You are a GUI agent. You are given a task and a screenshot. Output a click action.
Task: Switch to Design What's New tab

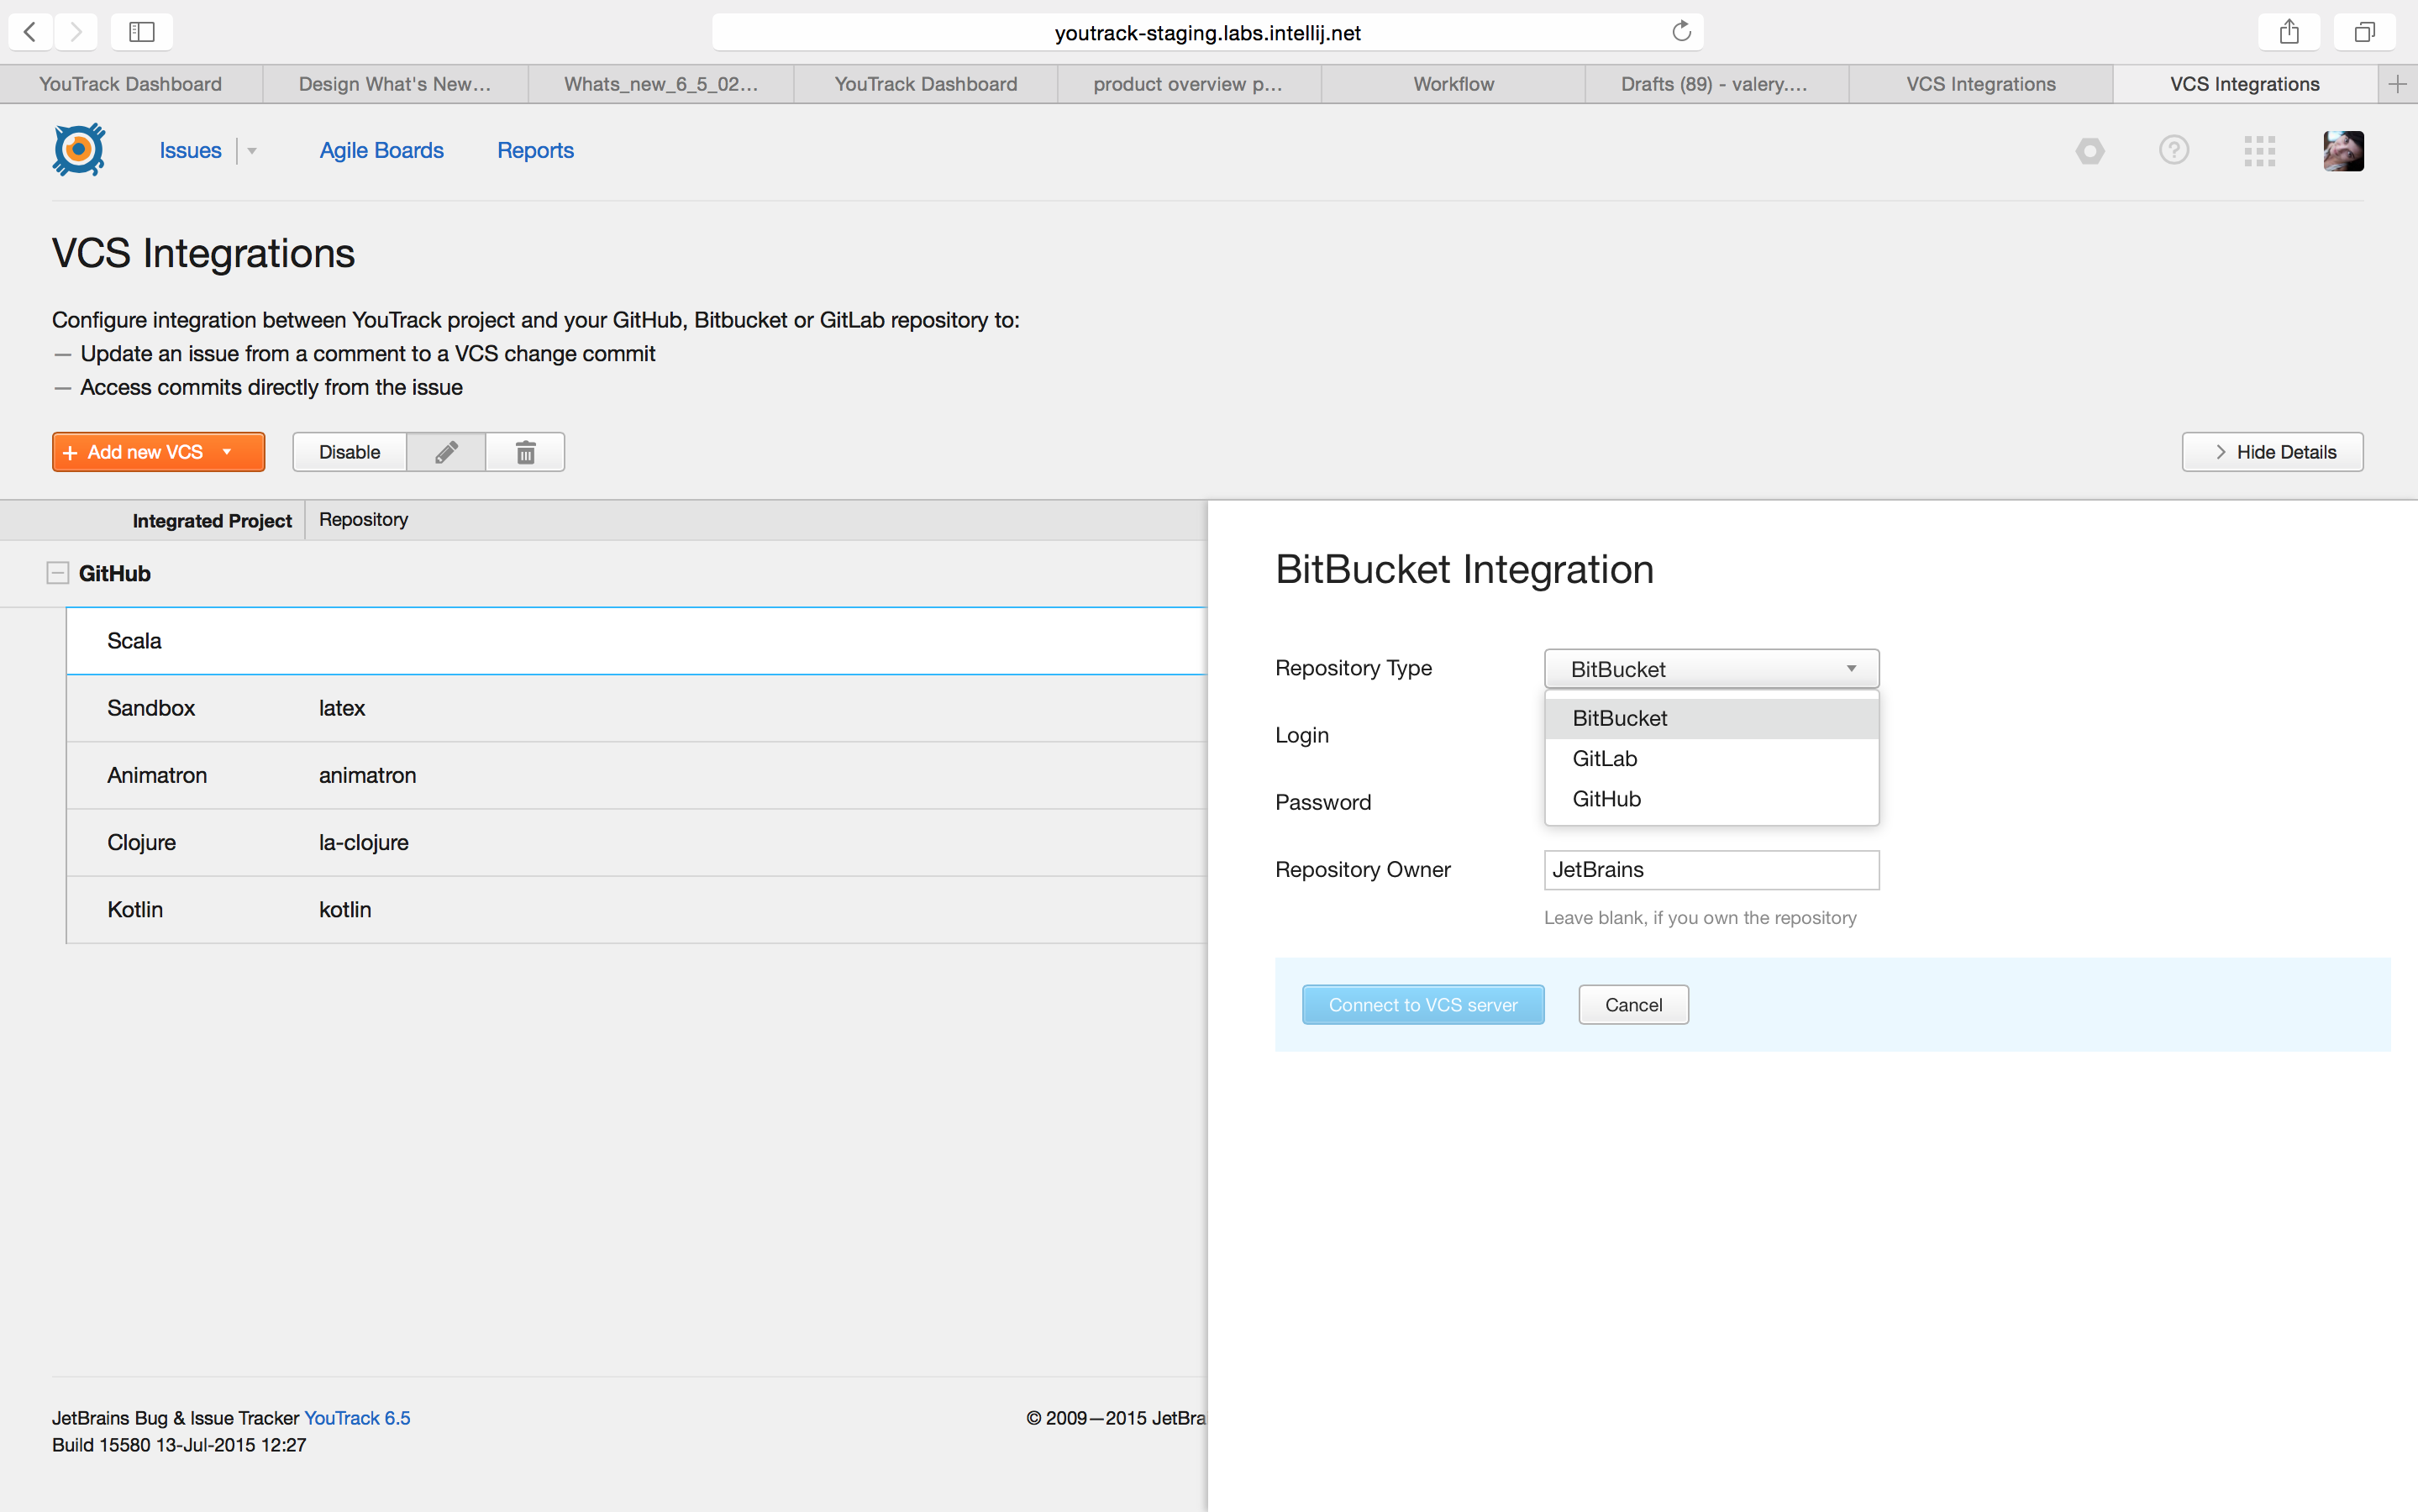coord(395,84)
